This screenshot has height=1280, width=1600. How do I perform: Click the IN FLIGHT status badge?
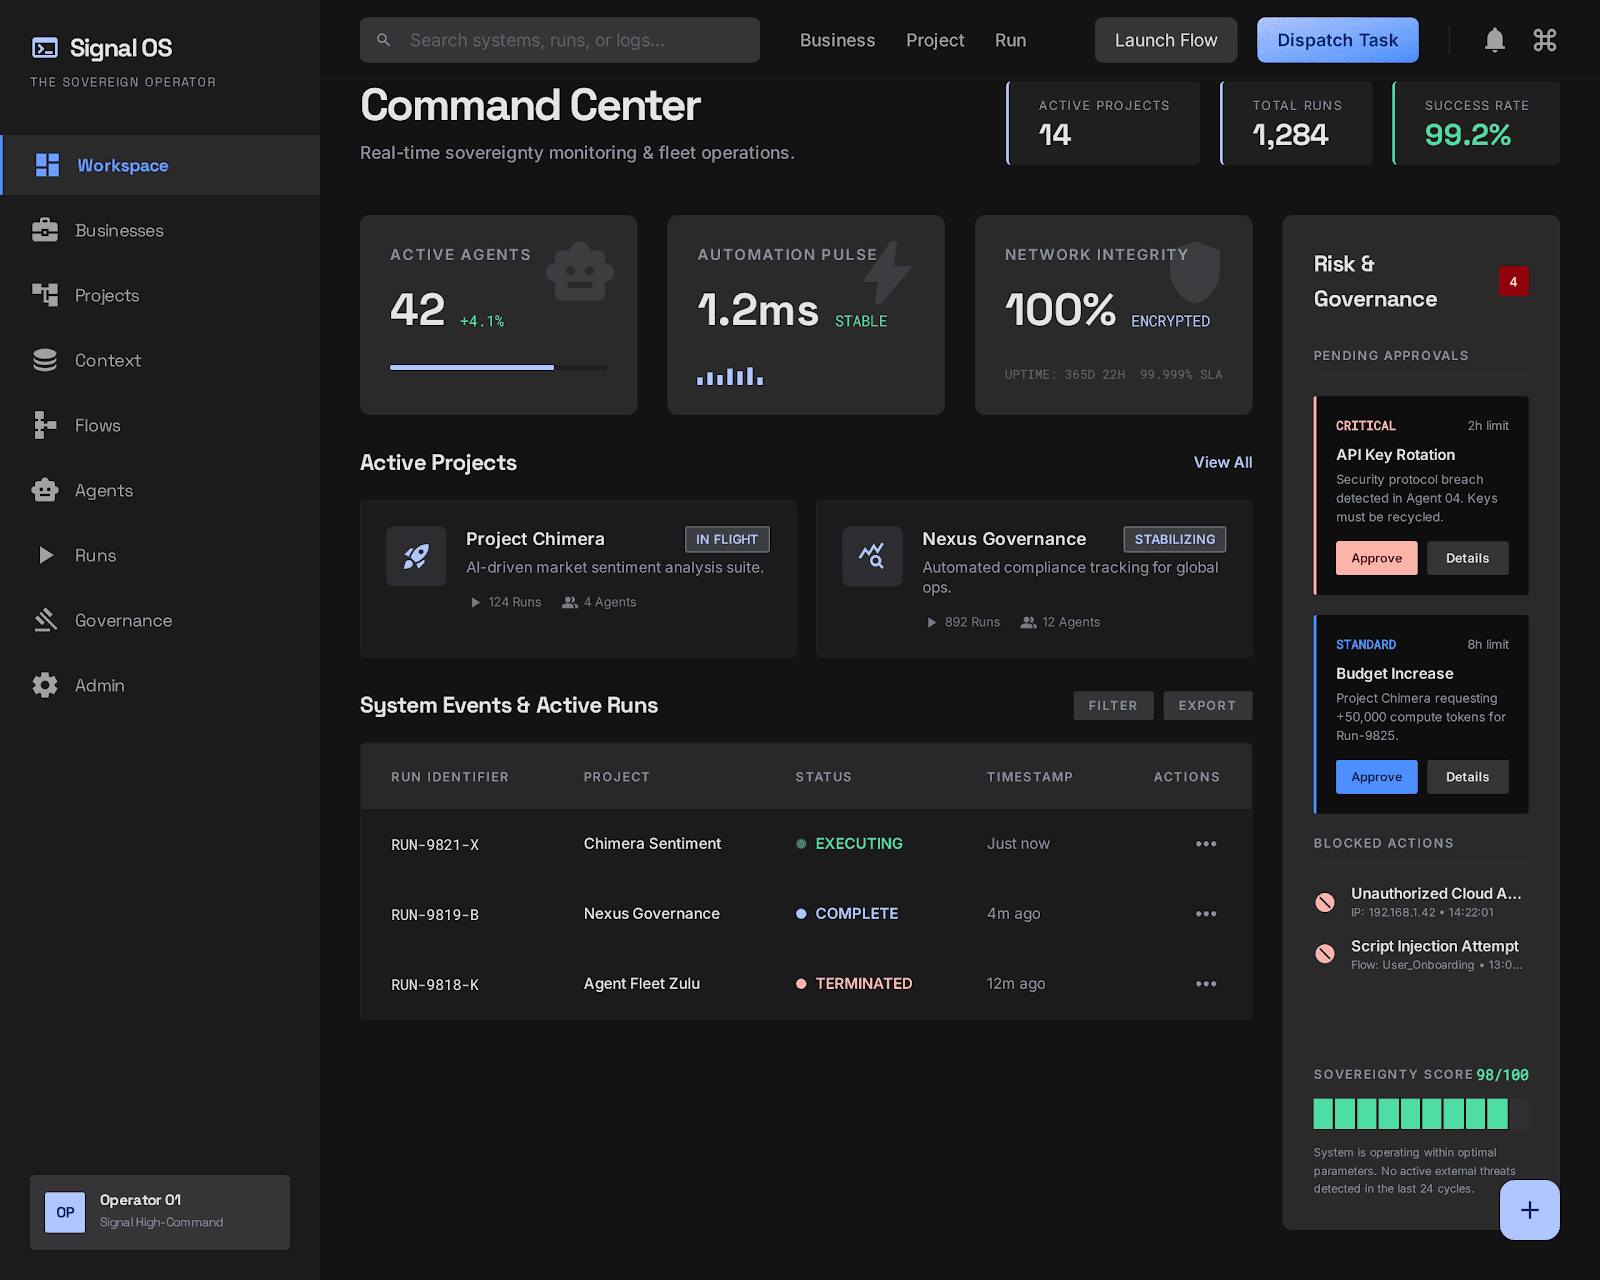coord(727,539)
